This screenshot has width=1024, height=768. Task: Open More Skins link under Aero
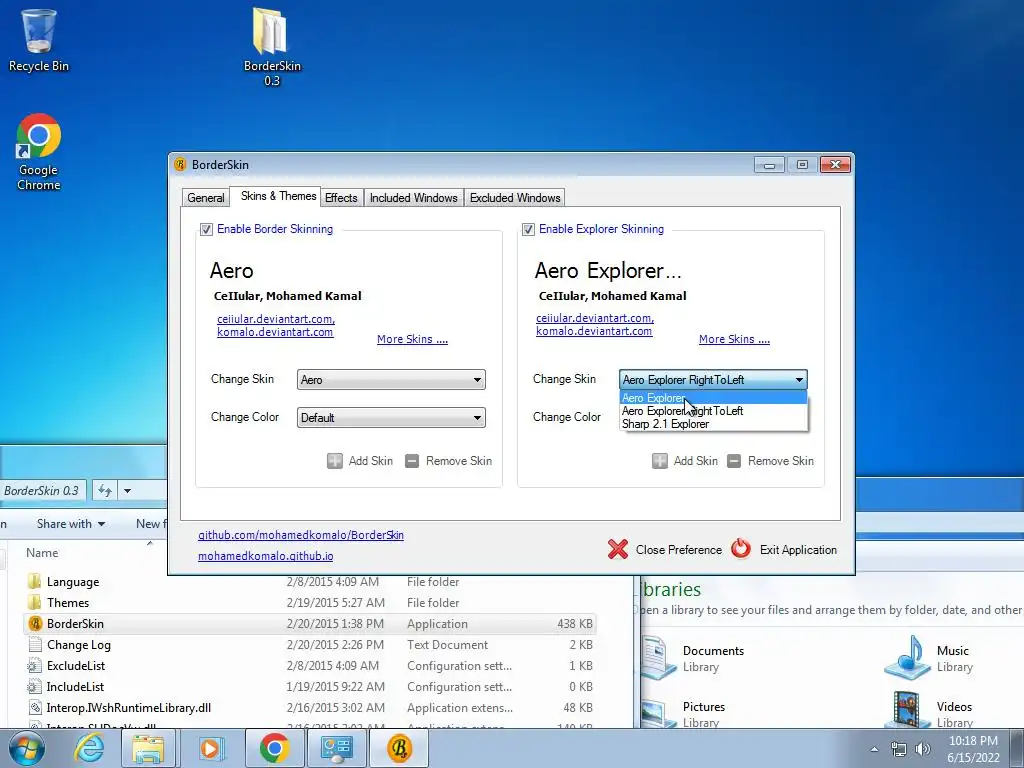coord(412,339)
